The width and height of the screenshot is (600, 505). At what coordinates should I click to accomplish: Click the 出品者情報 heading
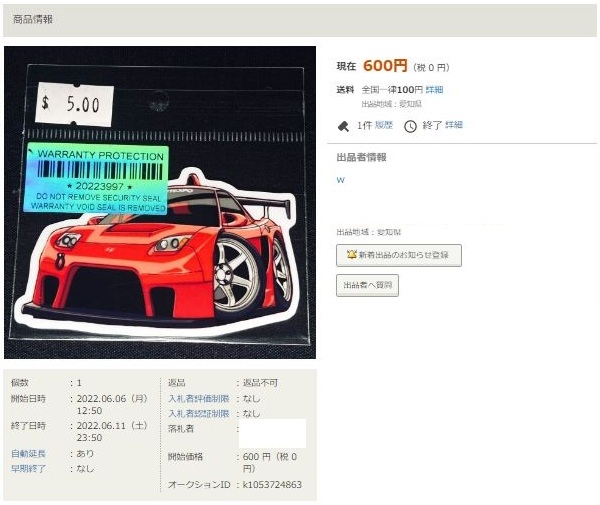[x=361, y=157]
